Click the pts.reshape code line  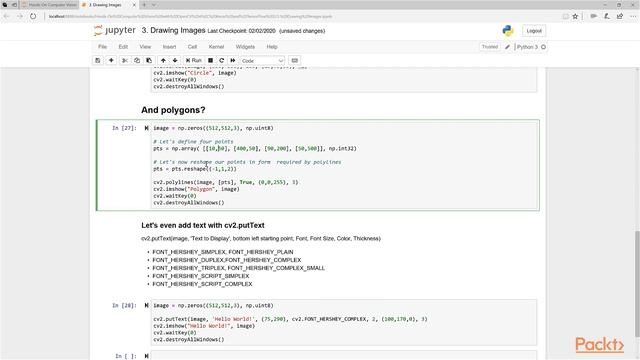point(195,169)
